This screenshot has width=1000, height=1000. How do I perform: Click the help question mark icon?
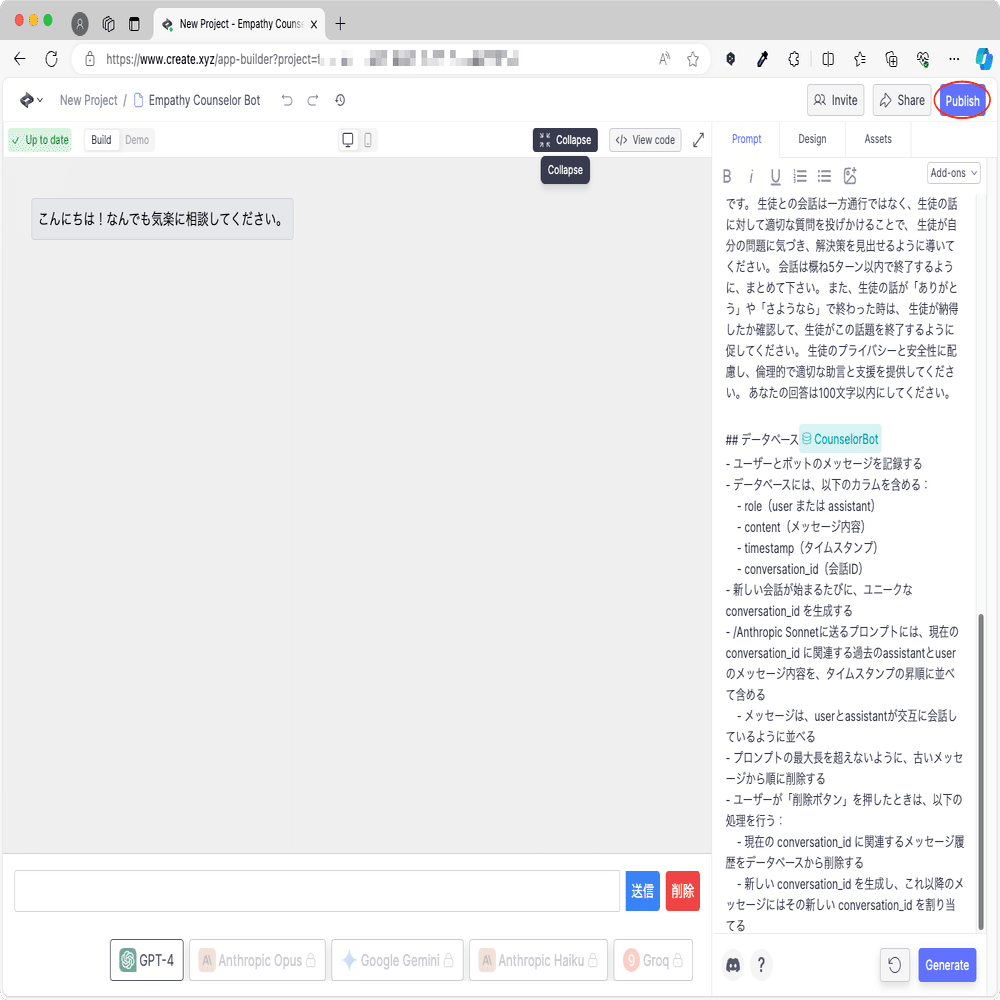click(761, 965)
